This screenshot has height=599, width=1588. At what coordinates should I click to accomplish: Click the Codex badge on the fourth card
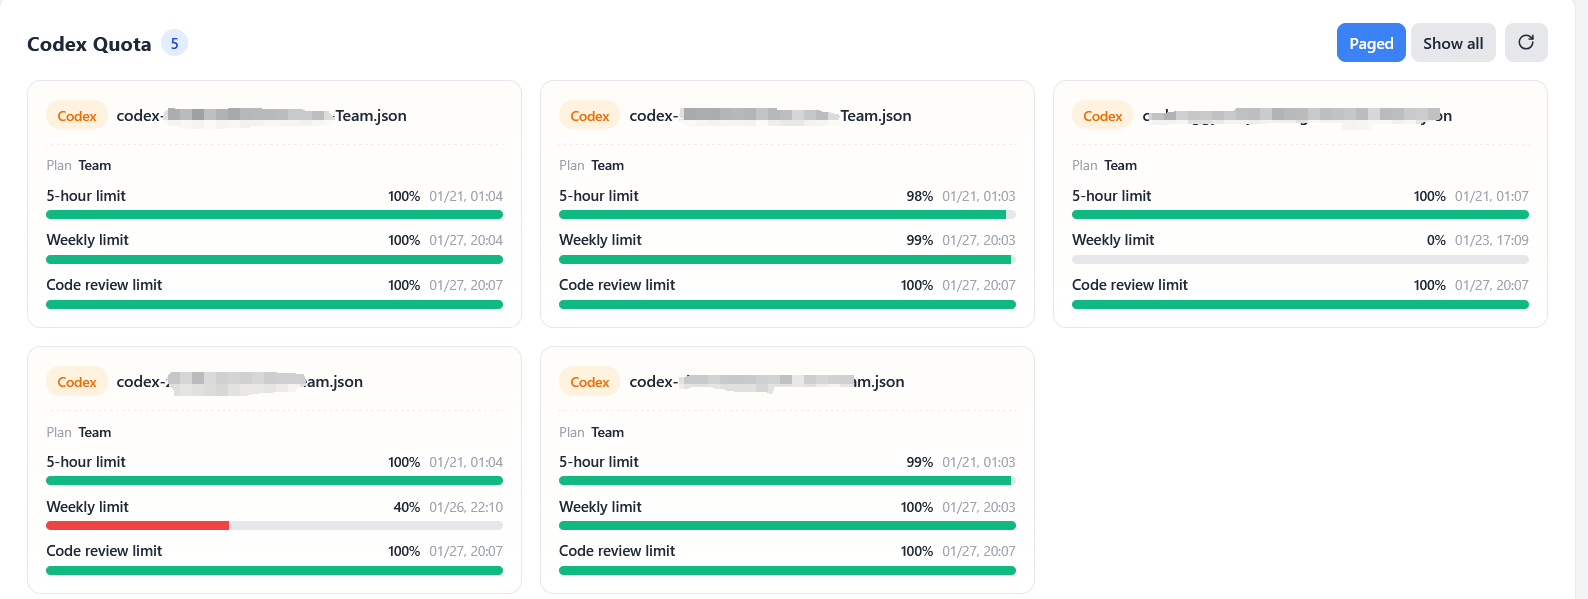coord(77,382)
